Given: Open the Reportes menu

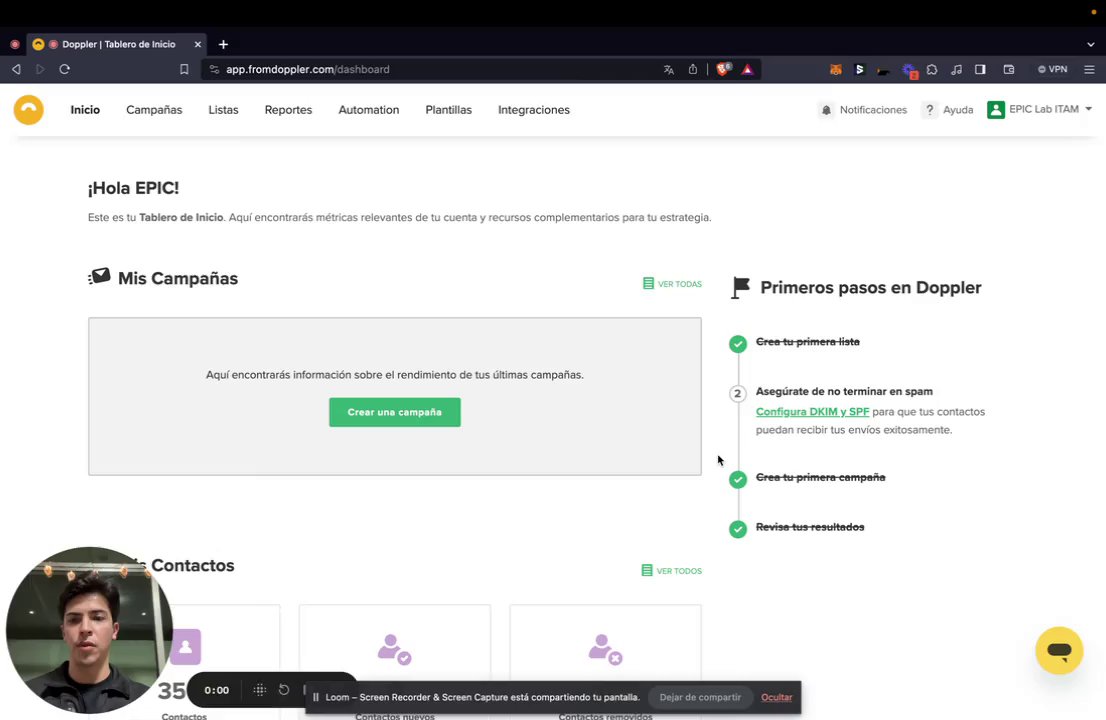Looking at the screenshot, I should coord(288,110).
